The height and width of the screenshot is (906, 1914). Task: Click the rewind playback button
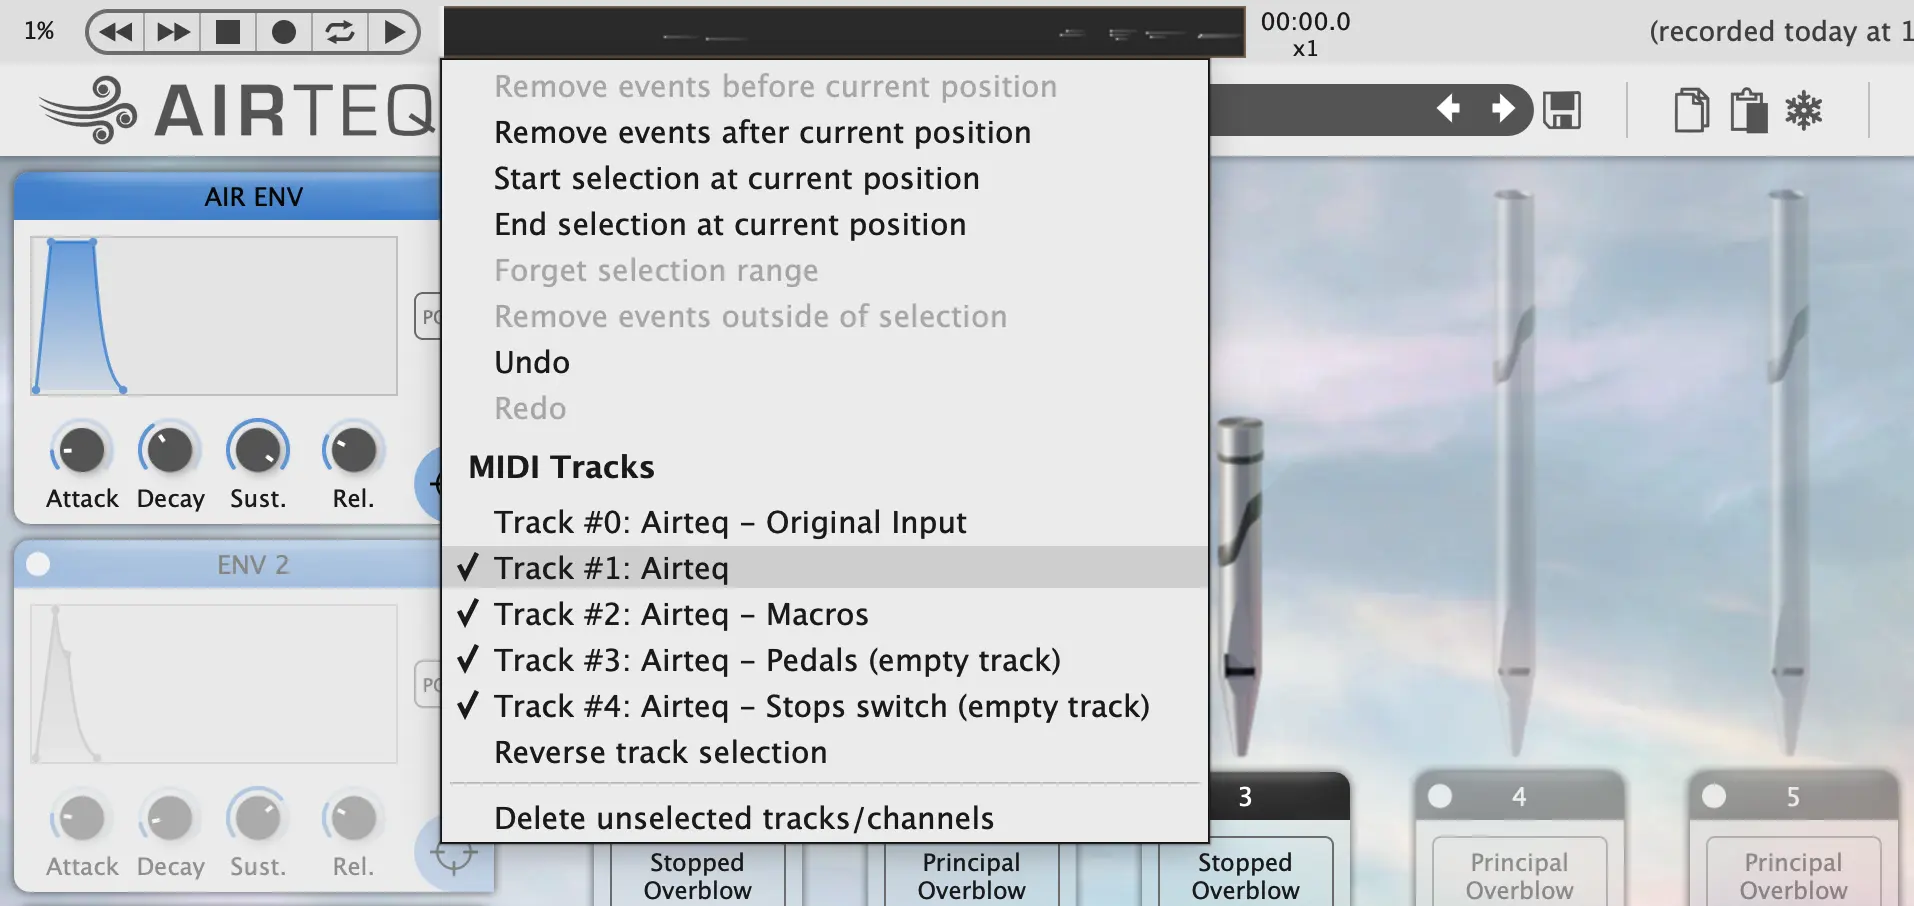pos(117,32)
